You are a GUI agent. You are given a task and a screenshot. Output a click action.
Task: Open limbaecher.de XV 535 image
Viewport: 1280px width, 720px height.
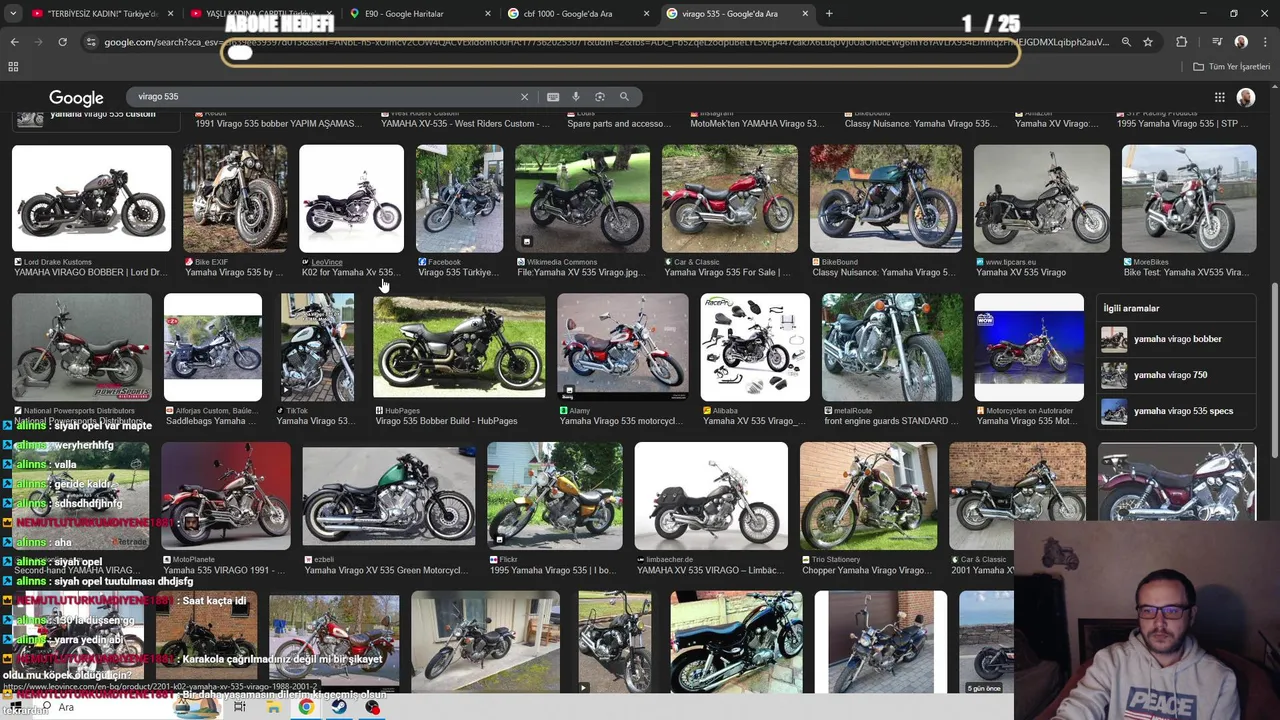711,496
